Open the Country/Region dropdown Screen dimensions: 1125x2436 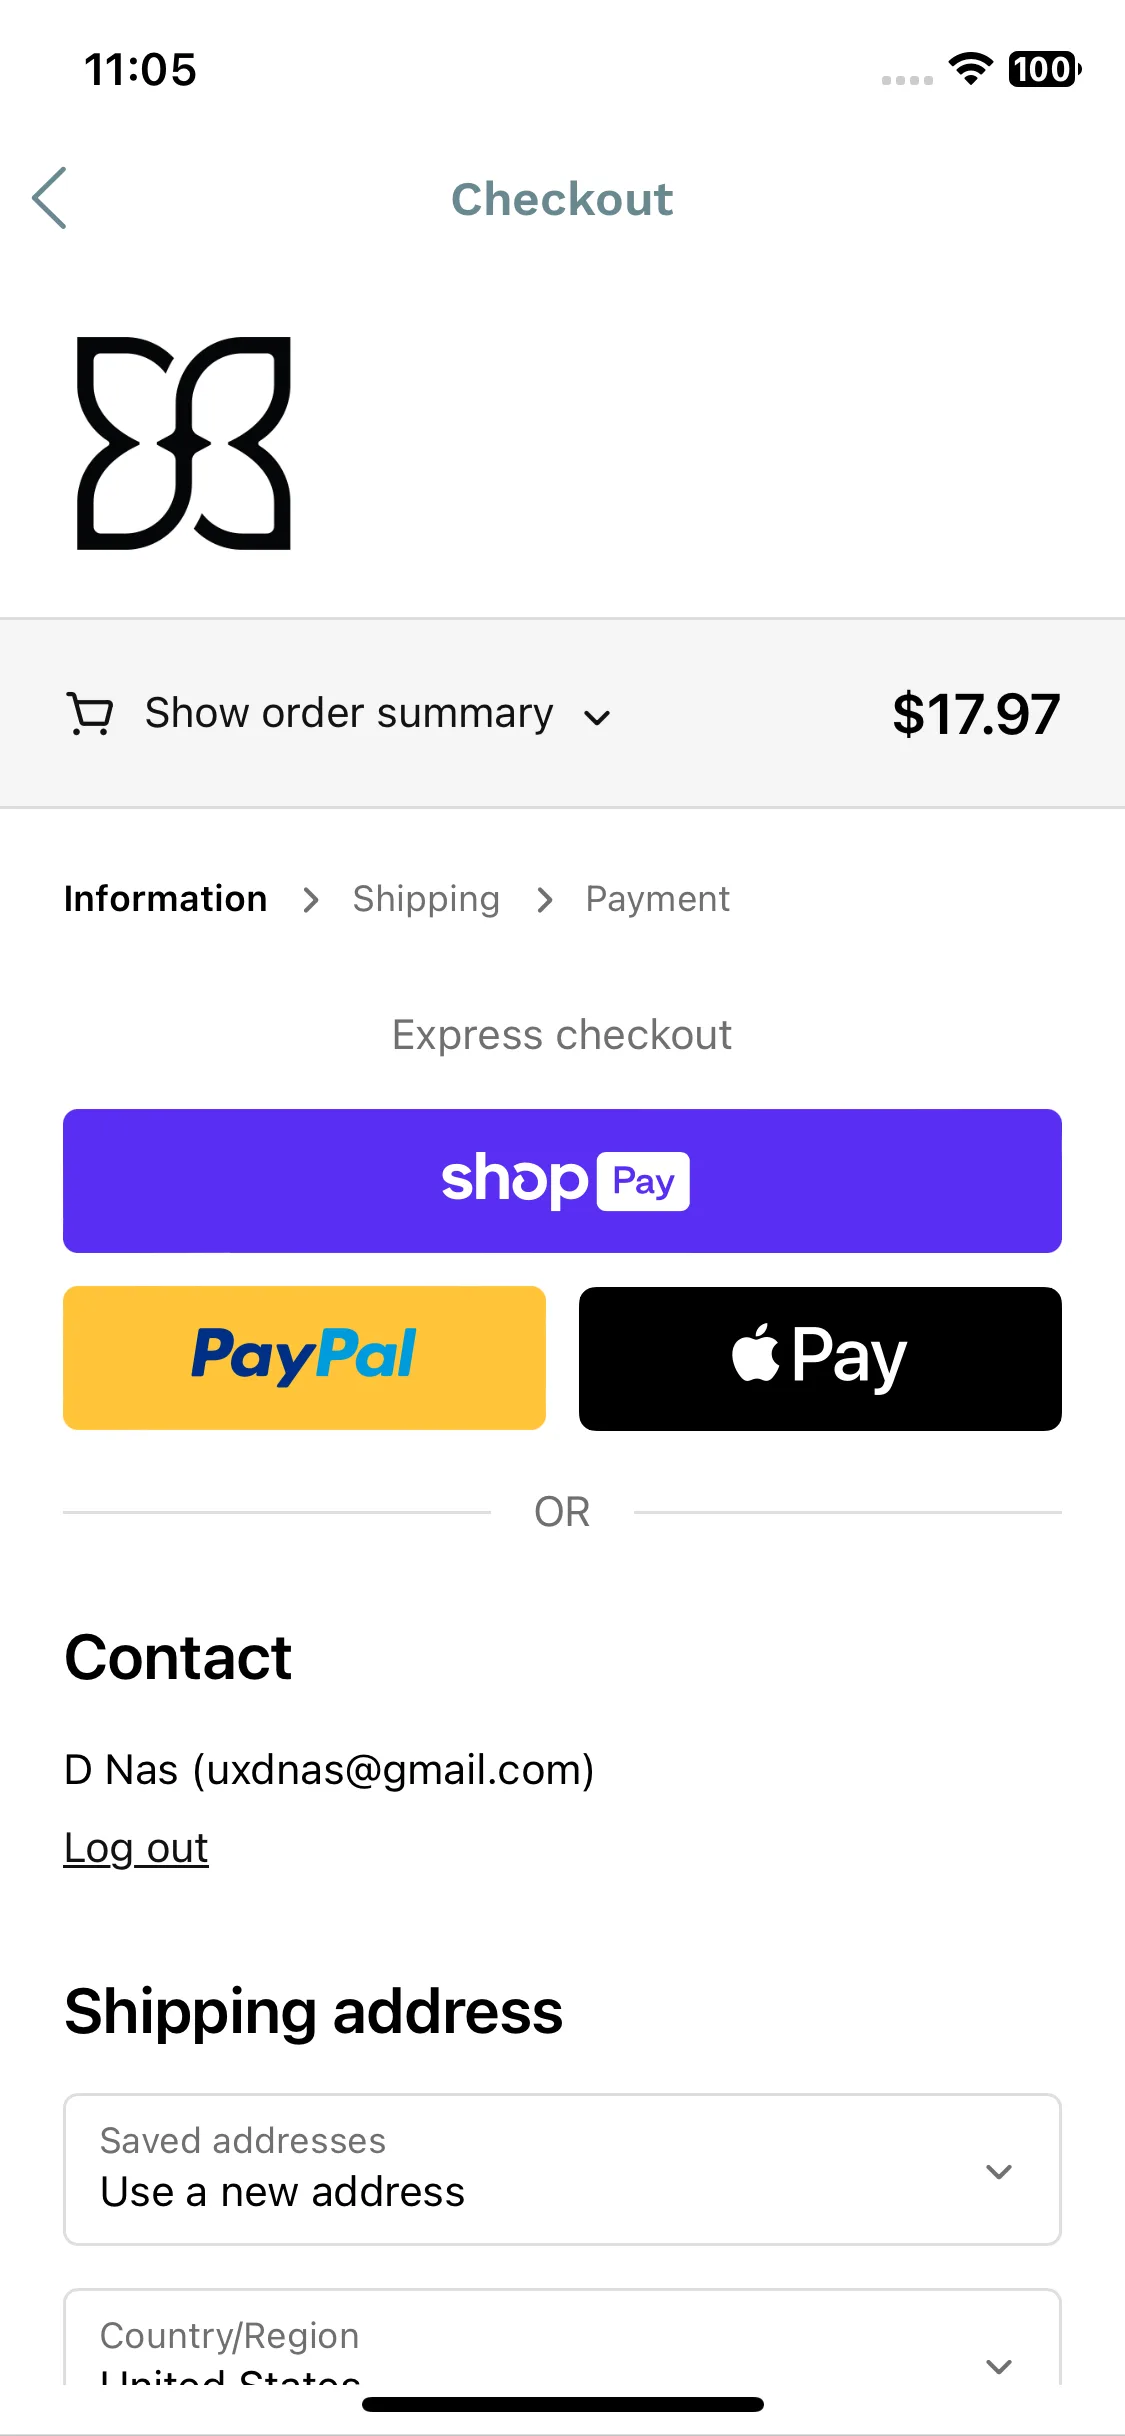pyautogui.click(x=562, y=2337)
